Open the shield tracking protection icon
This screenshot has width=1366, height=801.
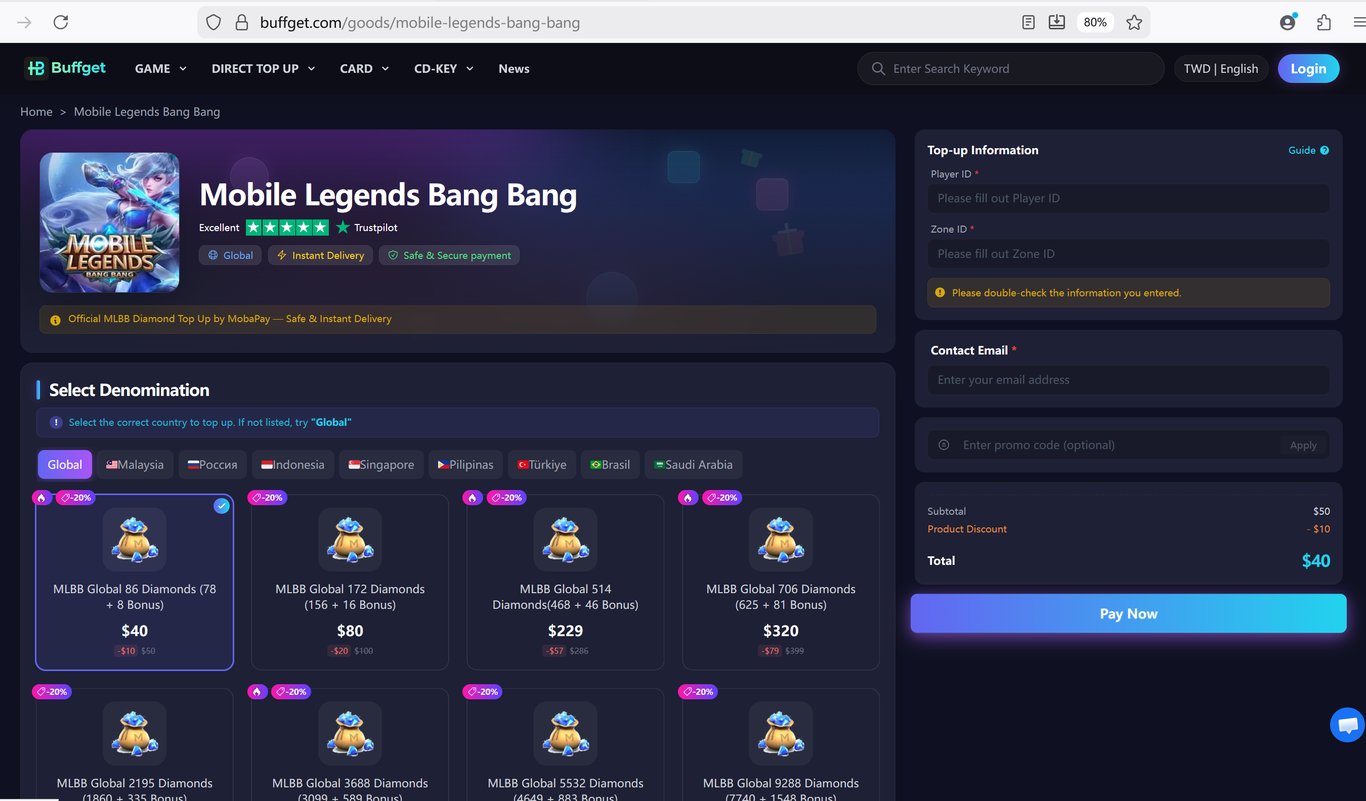pos(213,22)
